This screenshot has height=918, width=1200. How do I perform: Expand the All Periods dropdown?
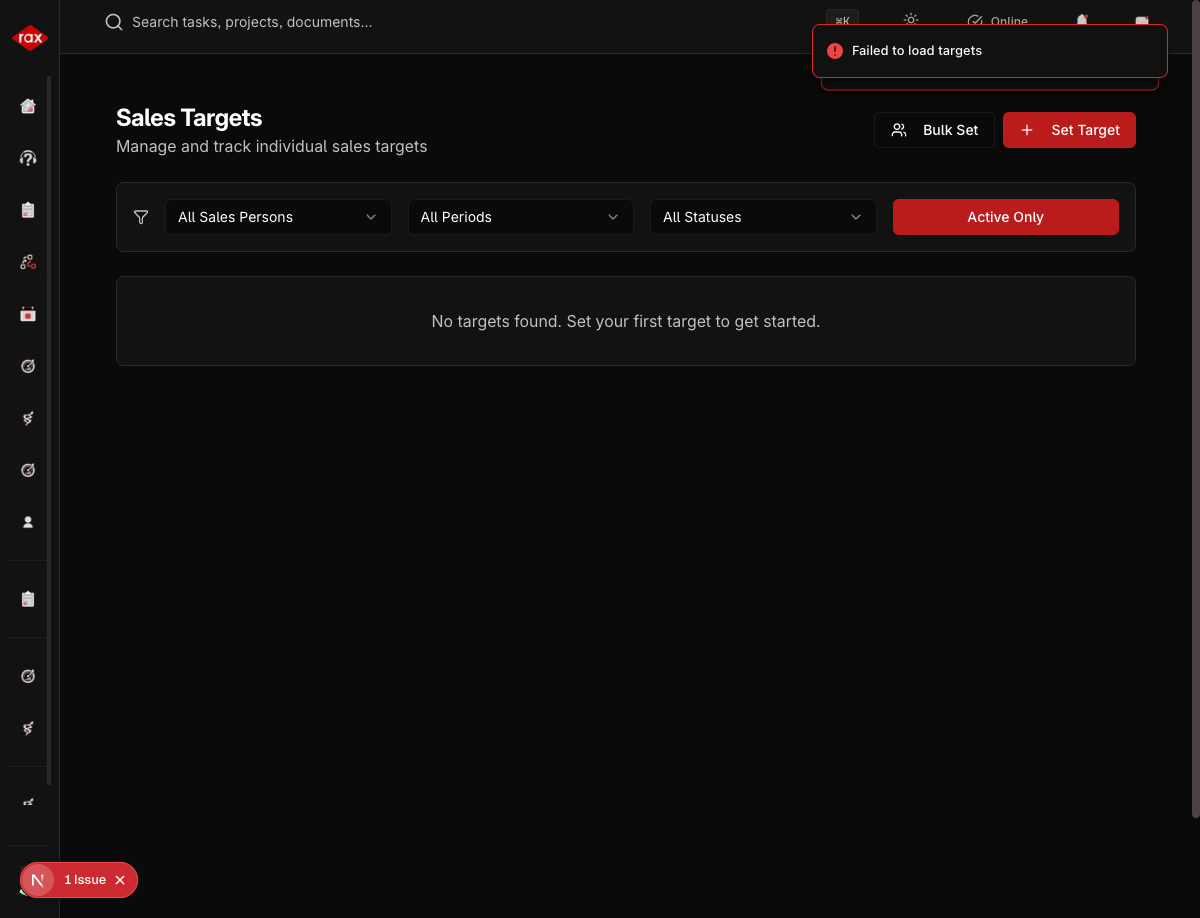tap(520, 217)
